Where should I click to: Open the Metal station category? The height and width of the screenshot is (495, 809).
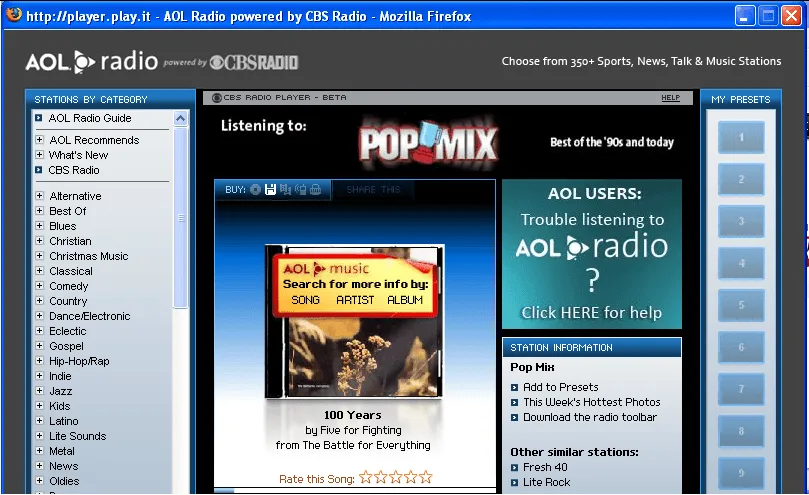click(x=62, y=451)
